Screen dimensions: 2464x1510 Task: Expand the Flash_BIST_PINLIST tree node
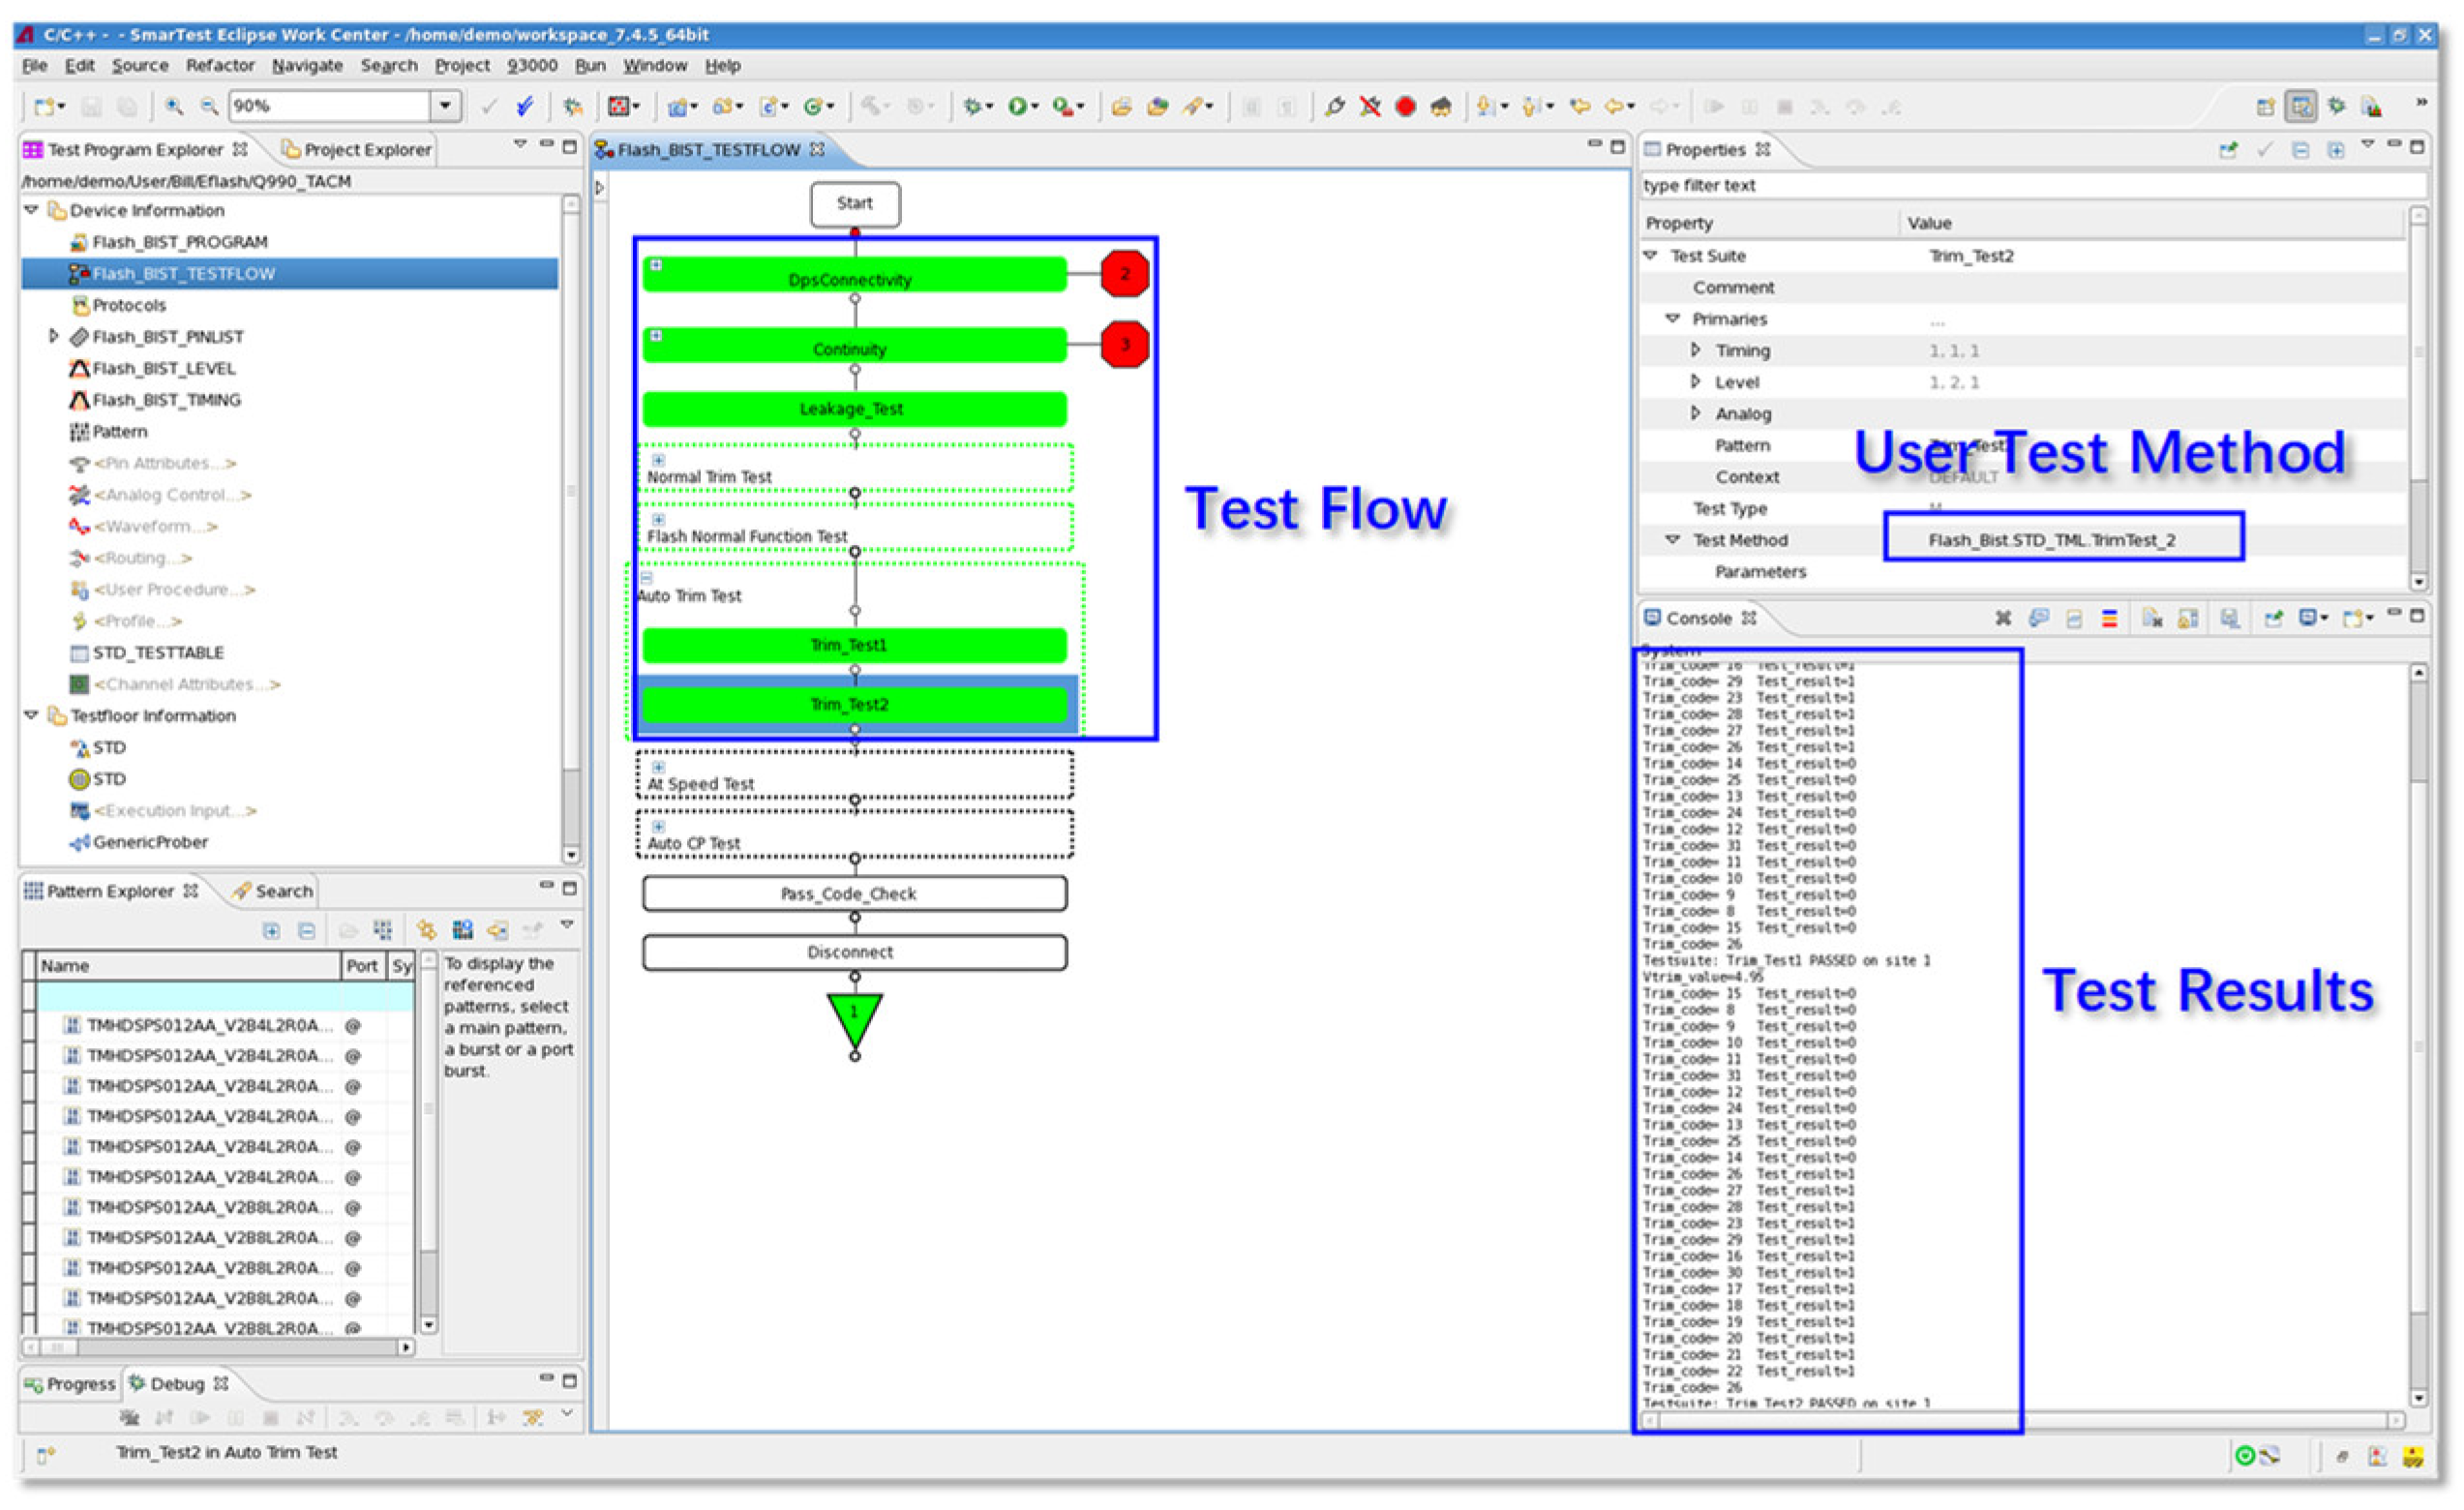[53, 336]
